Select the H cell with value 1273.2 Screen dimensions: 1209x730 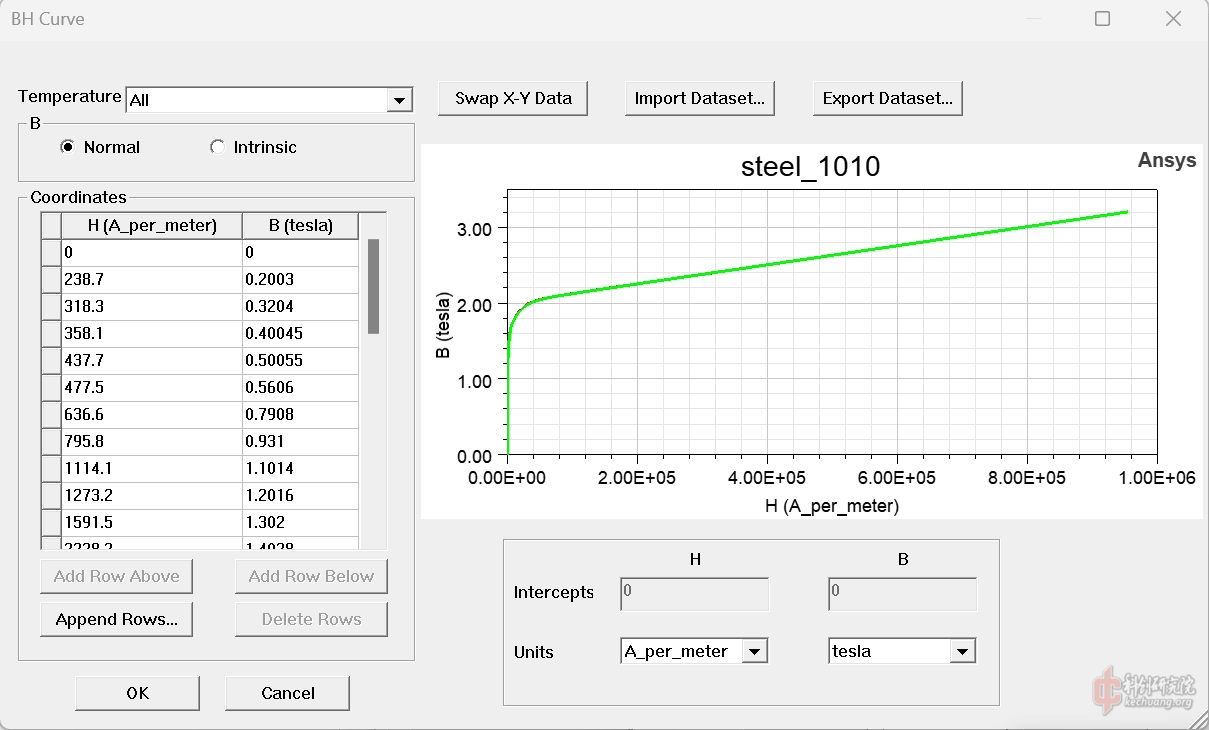coord(152,495)
